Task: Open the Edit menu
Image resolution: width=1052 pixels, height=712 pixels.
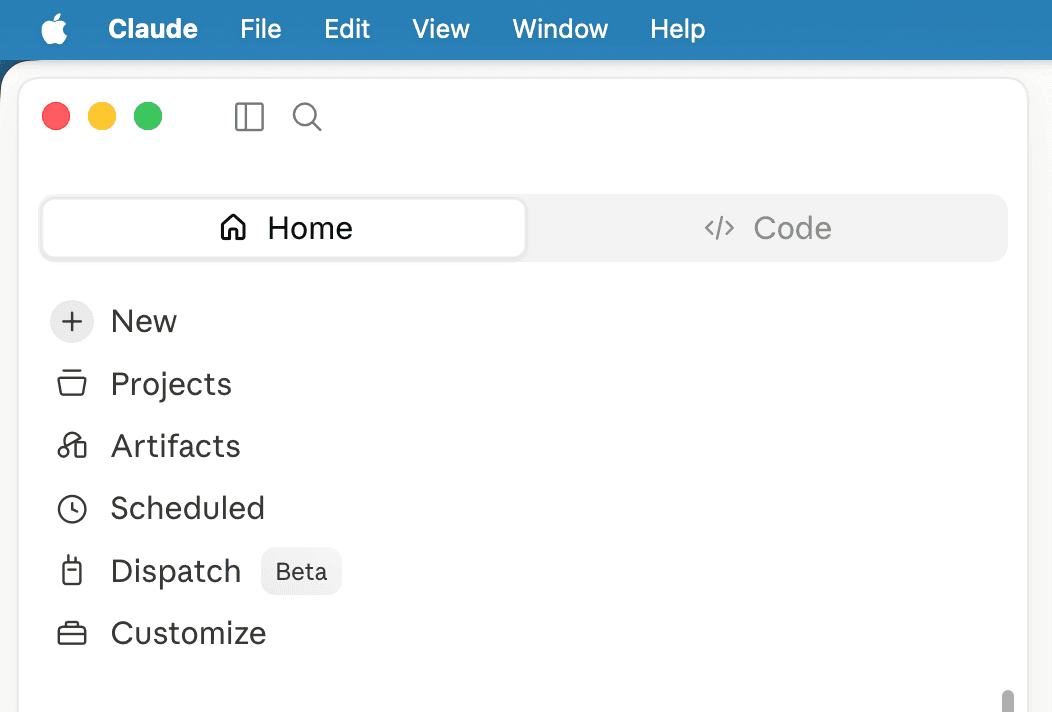Action: (347, 29)
